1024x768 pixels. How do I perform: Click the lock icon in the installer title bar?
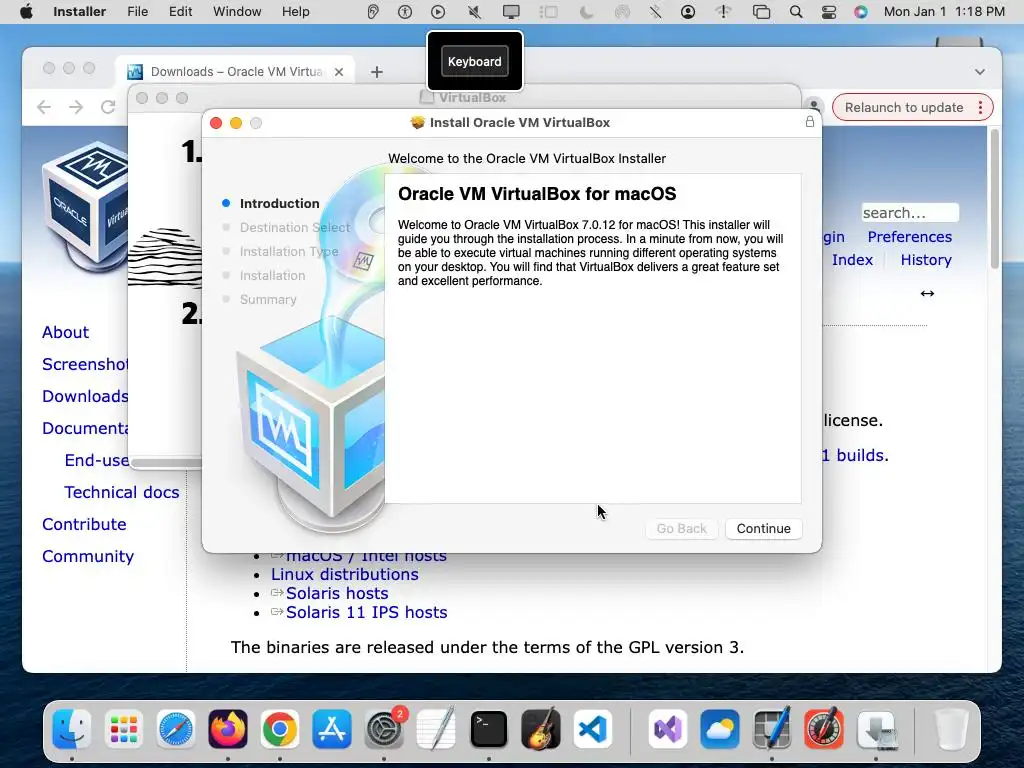click(x=810, y=121)
